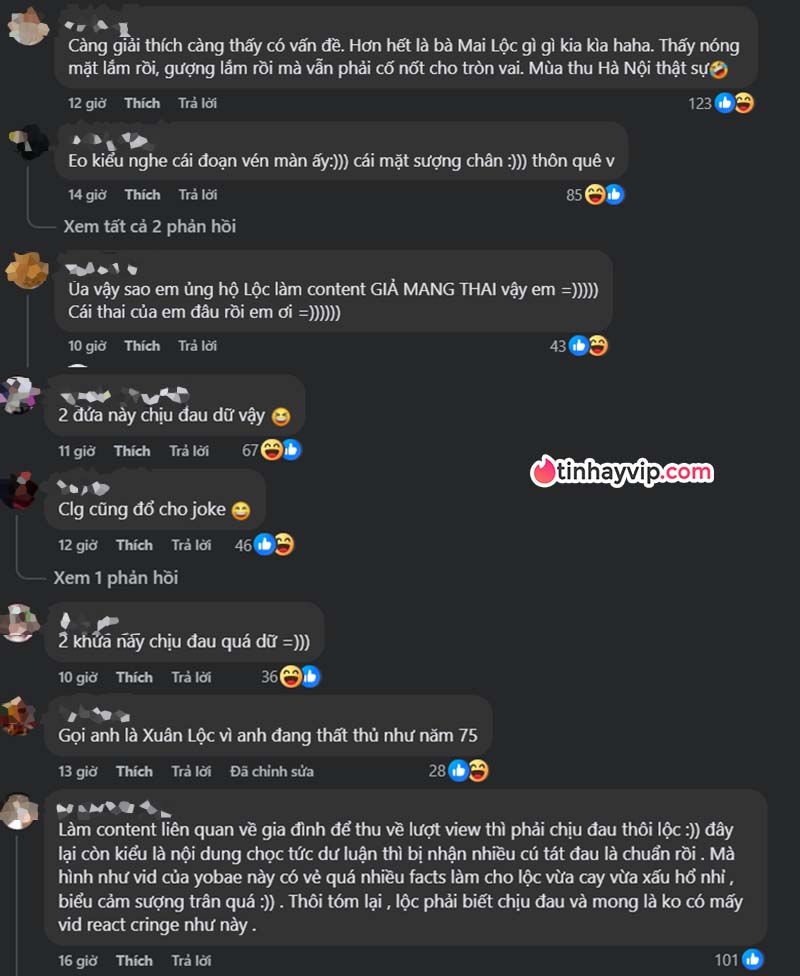View haha reactions on the 85-count comment
The height and width of the screenshot is (976, 800).
pos(595,195)
